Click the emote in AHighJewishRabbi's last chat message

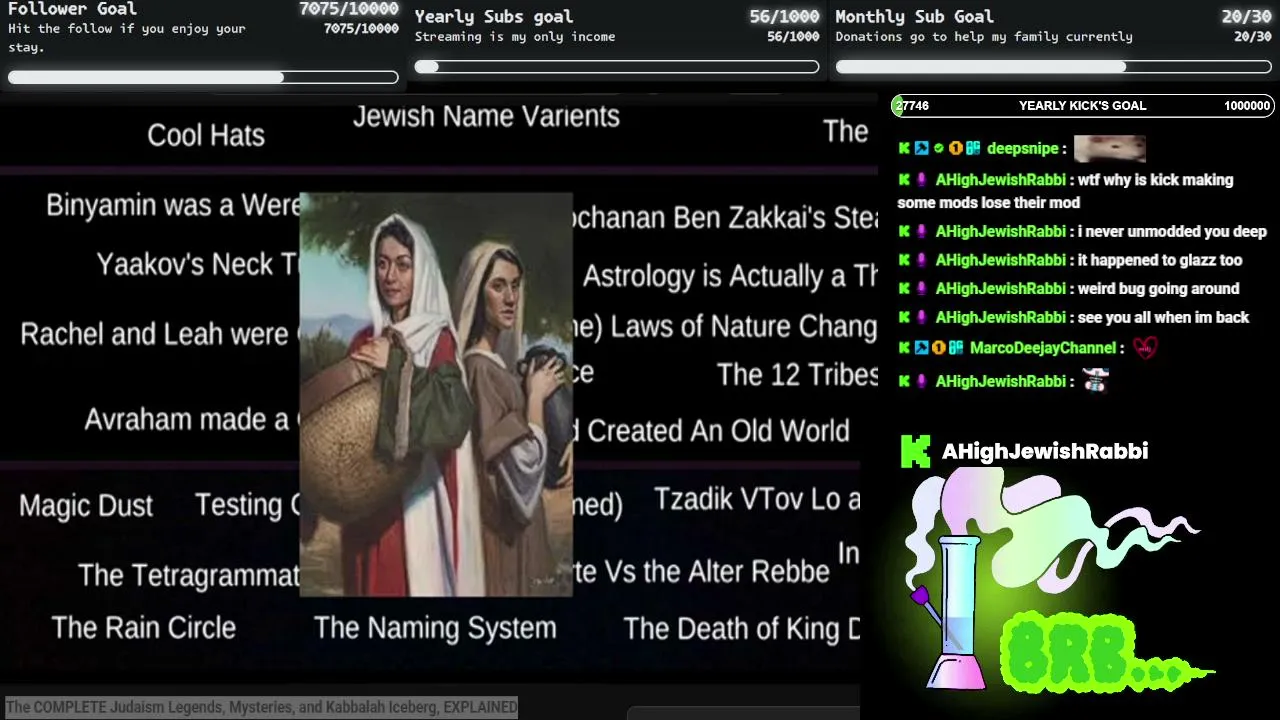(x=1096, y=380)
